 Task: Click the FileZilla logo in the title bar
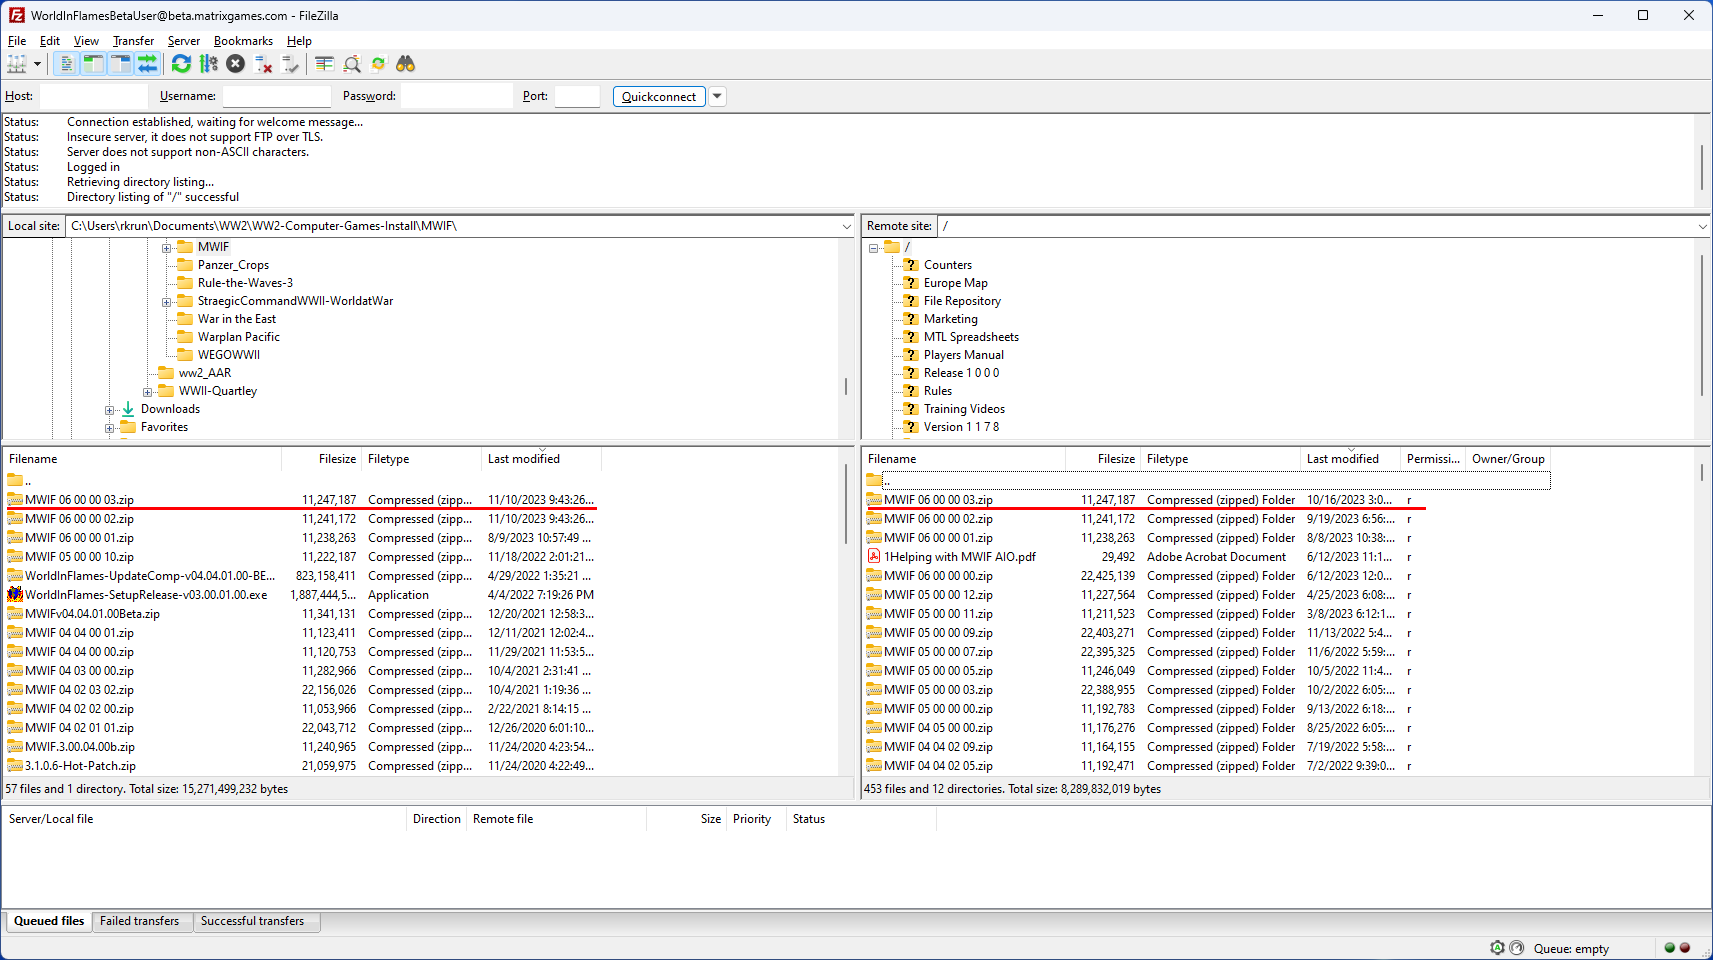pos(17,16)
